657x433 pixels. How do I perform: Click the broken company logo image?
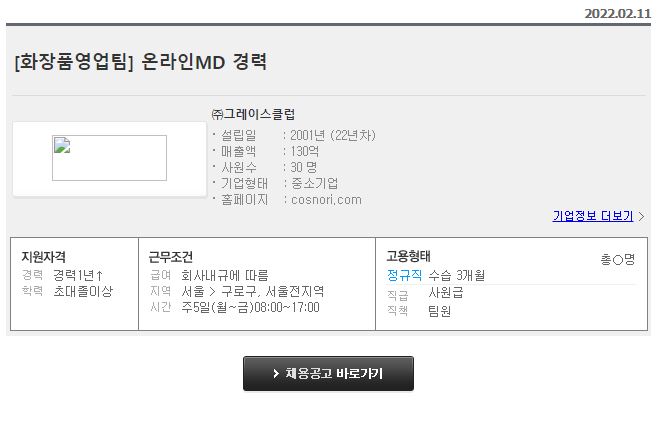pyautogui.click(x=109, y=158)
